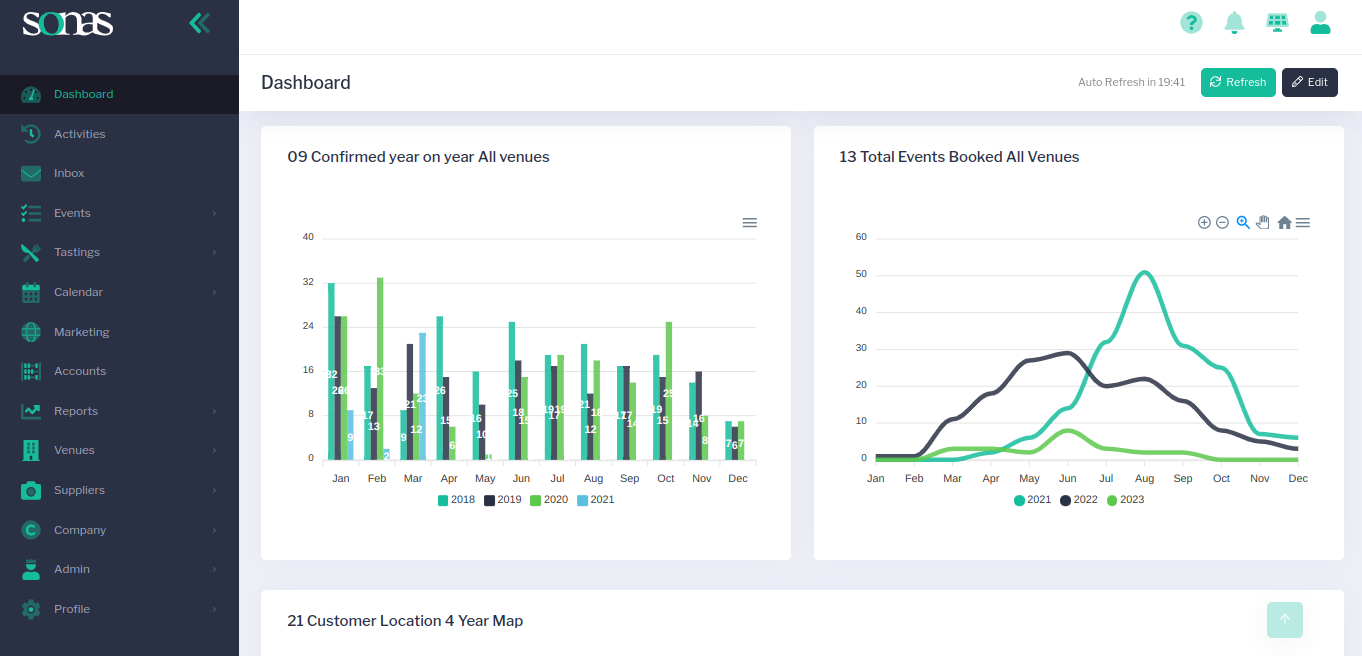Viewport: 1362px width, 656px height.
Task: Reset zoom with the home icon
Action: click(1284, 223)
